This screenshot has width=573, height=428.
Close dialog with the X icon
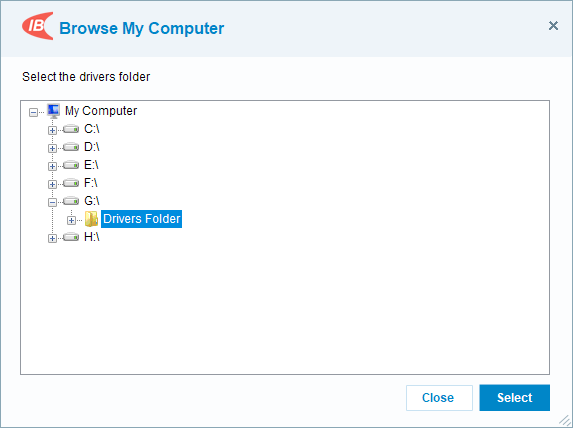click(x=553, y=26)
